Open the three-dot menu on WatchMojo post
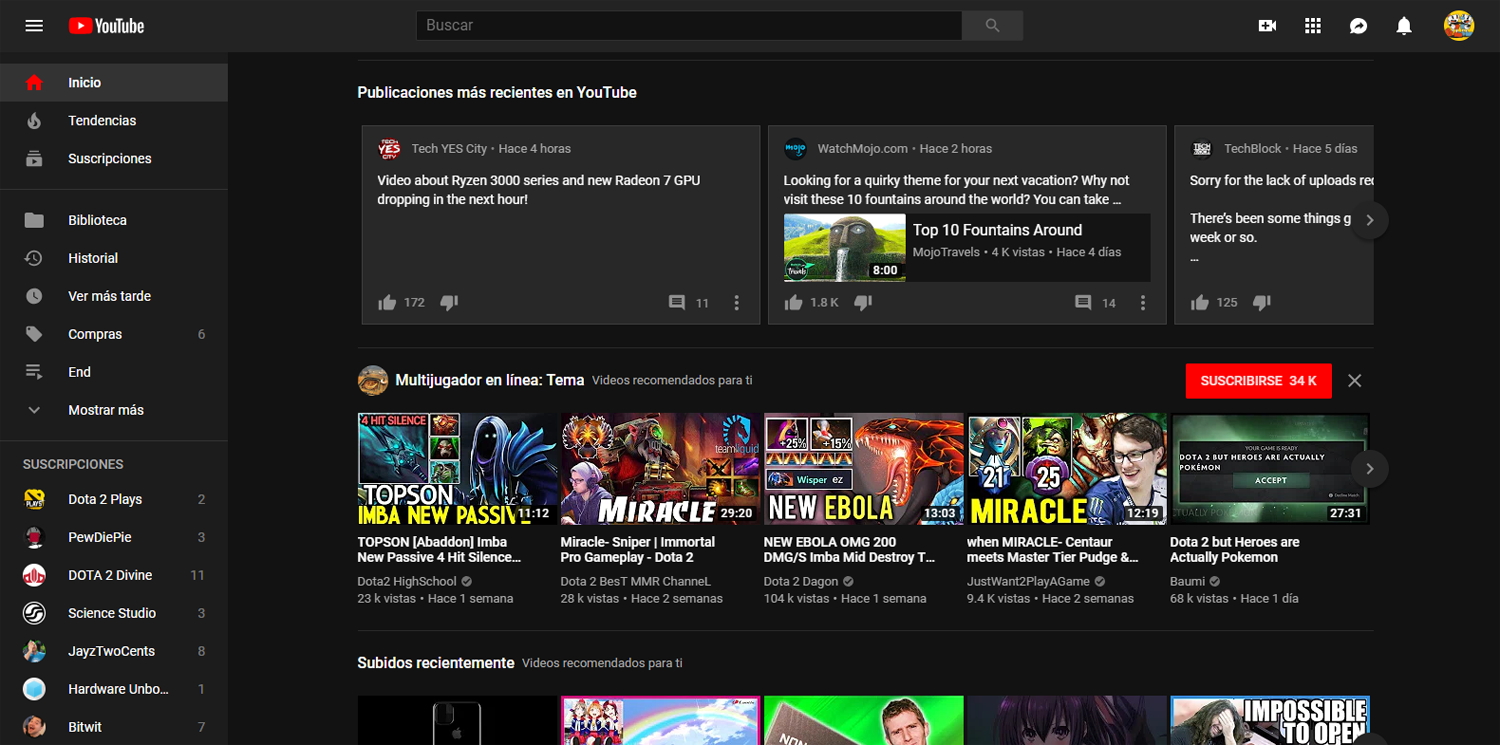Viewport: 1500px width, 745px height. [x=1143, y=302]
